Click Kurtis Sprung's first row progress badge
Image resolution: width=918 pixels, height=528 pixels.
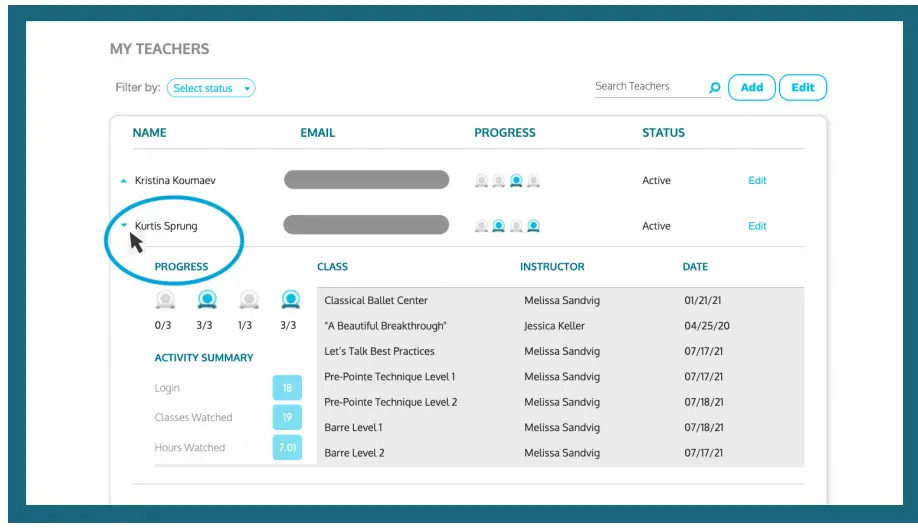click(481, 226)
